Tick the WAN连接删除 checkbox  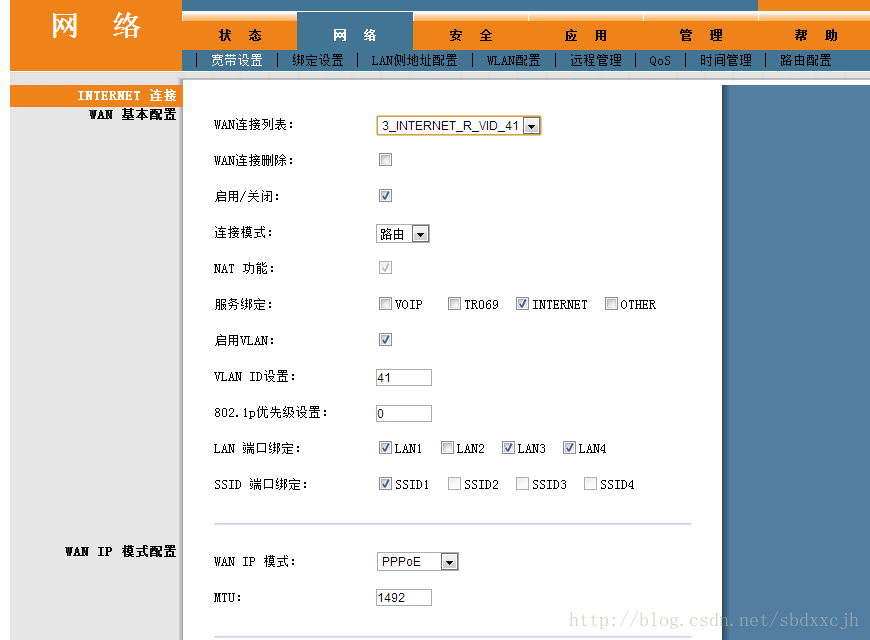coord(385,160)
